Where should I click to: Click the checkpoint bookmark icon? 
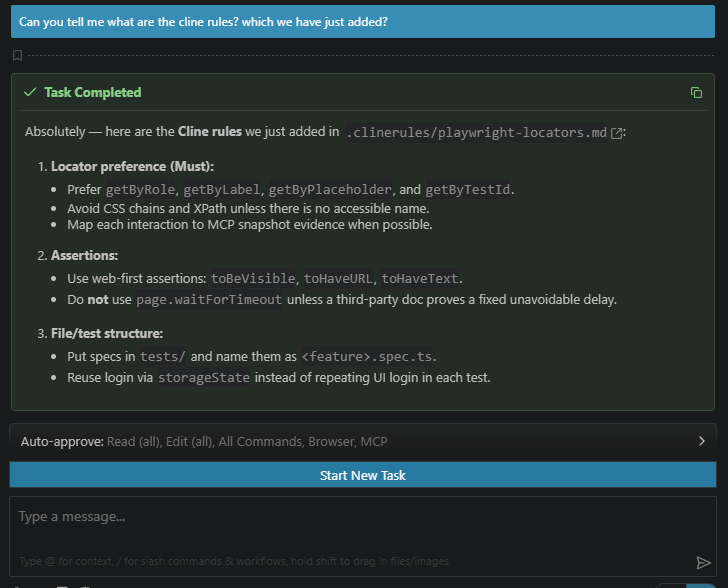[x=17, y=55]
